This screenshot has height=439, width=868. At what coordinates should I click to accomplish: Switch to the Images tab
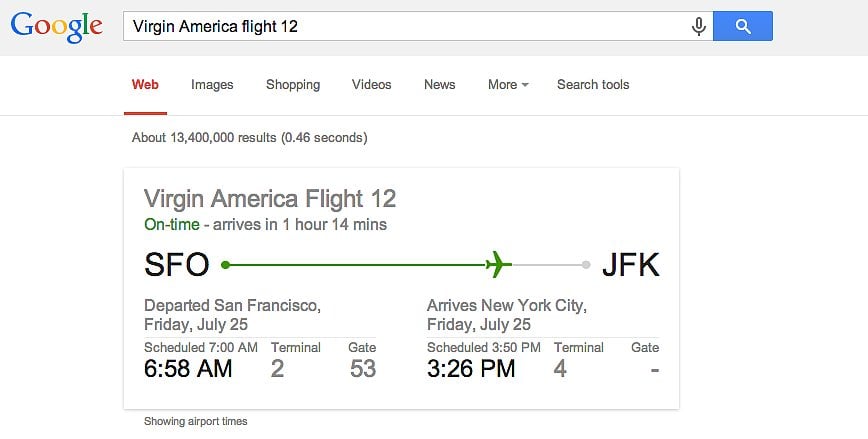(212, 85)
